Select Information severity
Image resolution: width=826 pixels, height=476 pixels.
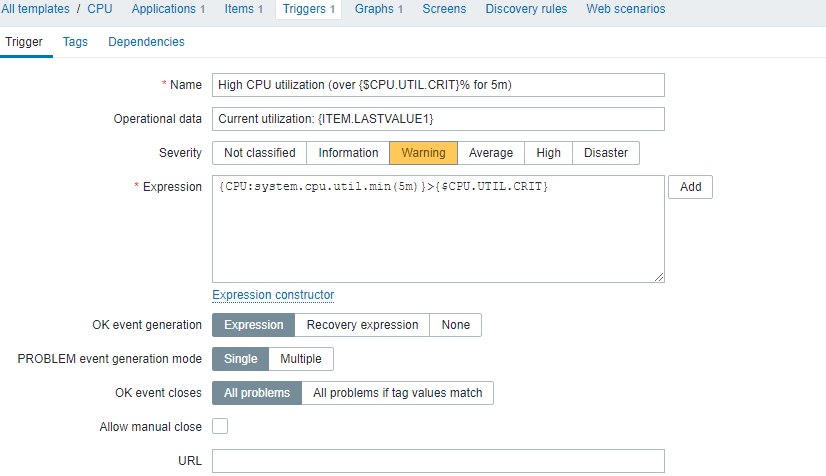tap(348, 153)
